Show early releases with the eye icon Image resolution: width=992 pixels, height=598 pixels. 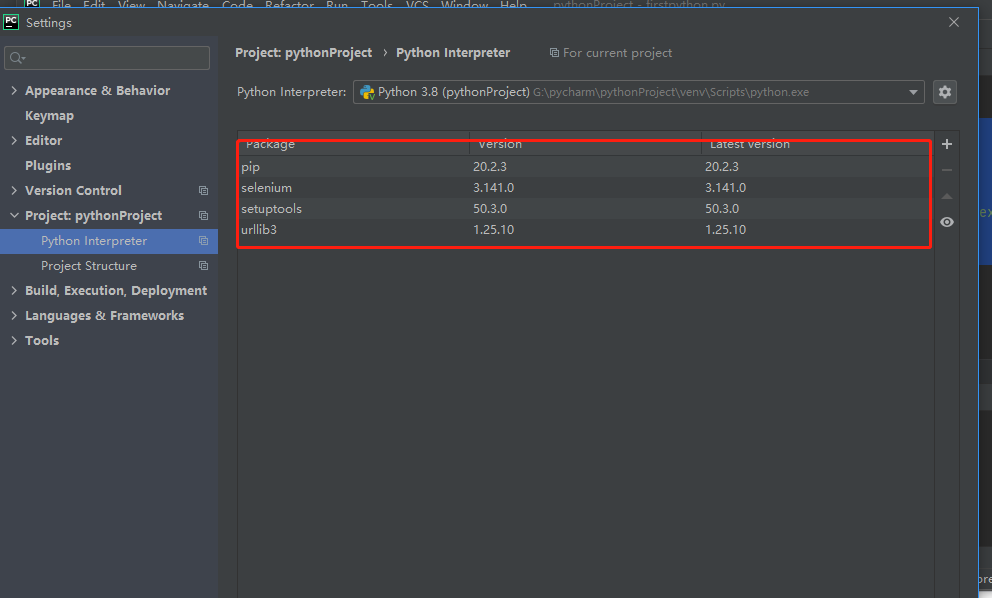(x=947, y=221)
